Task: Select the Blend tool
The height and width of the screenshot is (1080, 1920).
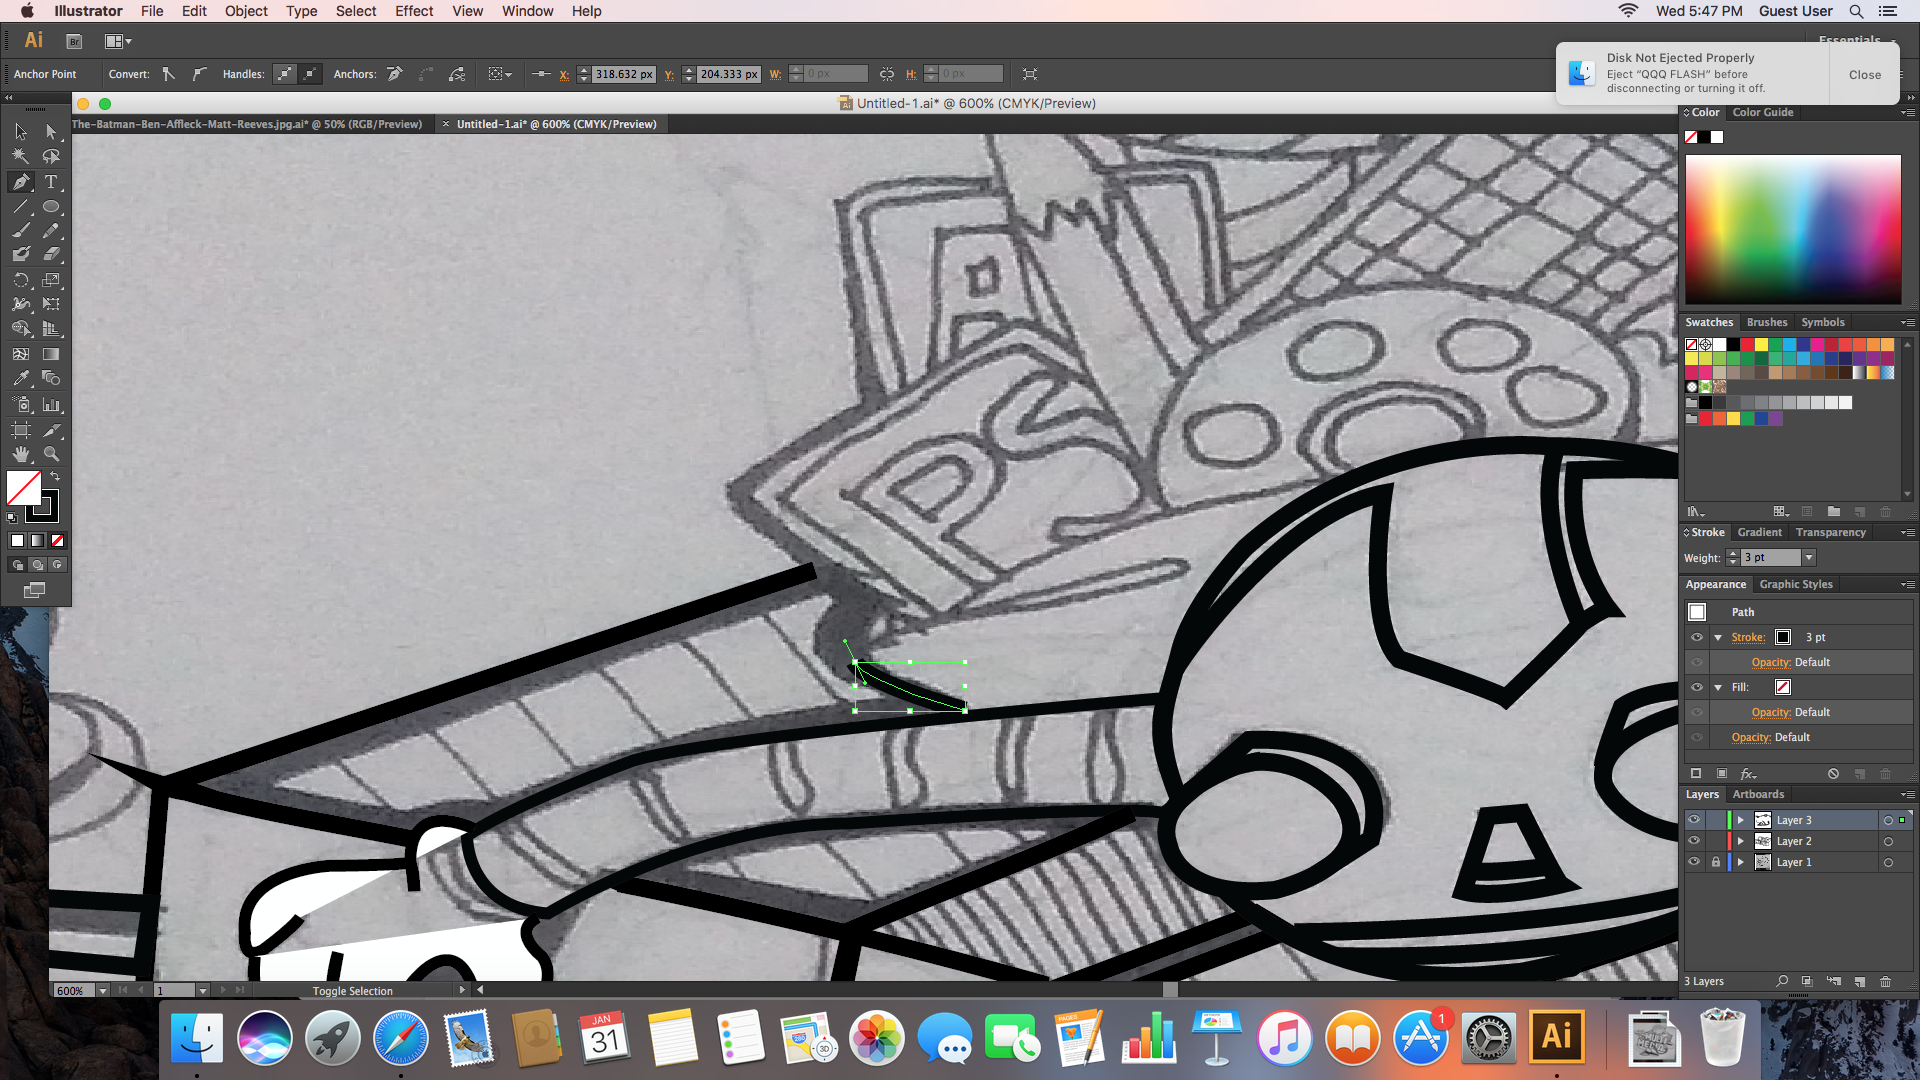Action: [x=51, y=379]
